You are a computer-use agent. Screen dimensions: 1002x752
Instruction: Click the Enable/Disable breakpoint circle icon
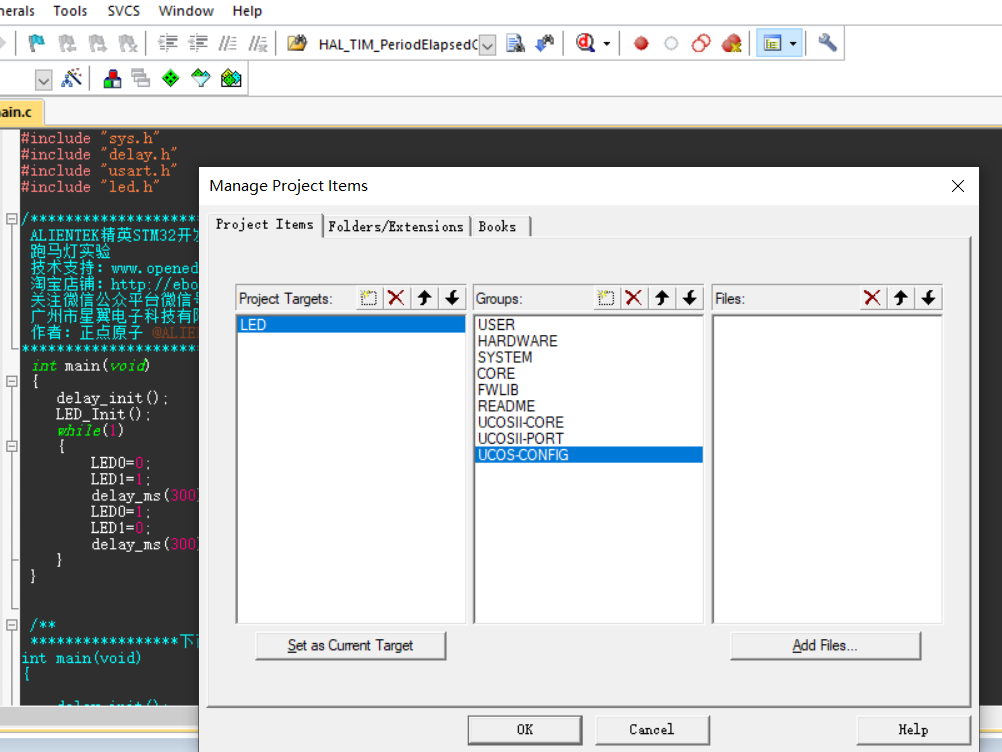coord(671,43)
